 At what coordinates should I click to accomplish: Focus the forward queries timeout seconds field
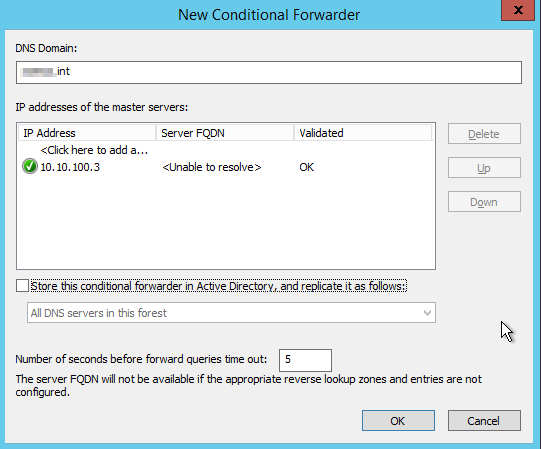[305, 360]
